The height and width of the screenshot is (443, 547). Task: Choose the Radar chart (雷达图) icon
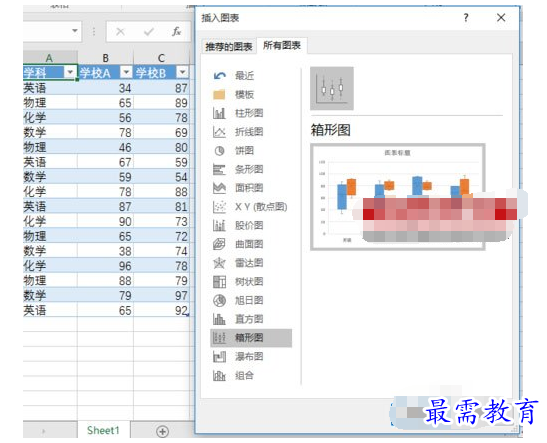[x=219, y=263]
